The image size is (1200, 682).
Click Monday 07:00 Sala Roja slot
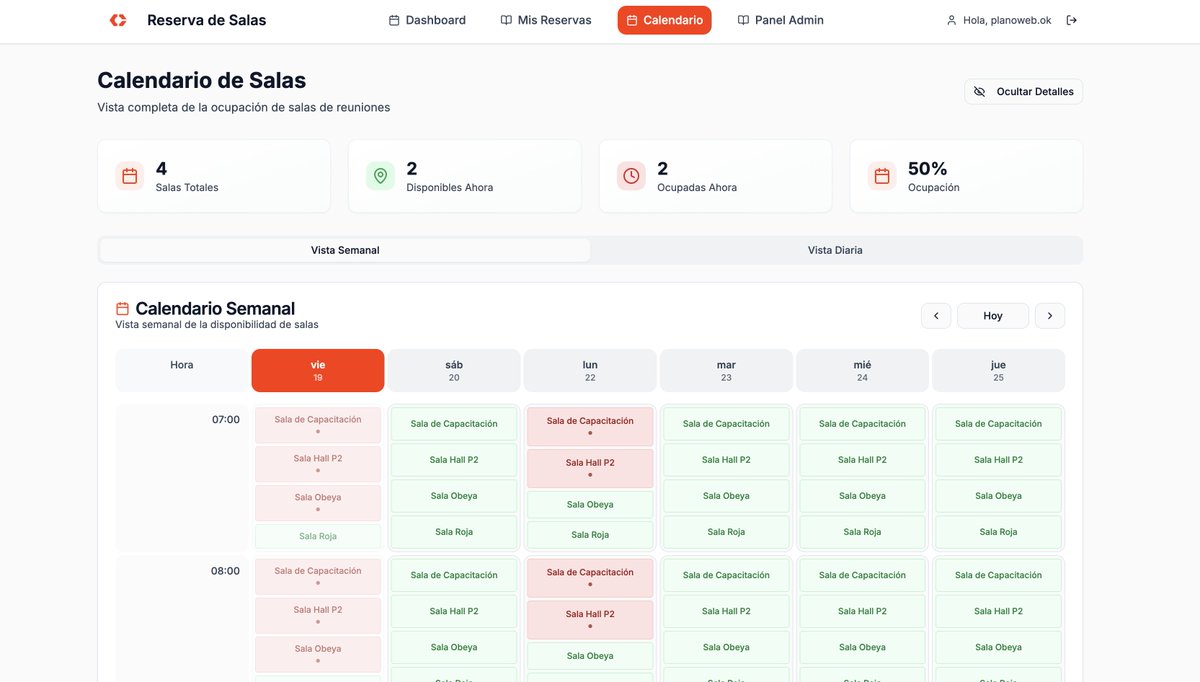[590, 535]
